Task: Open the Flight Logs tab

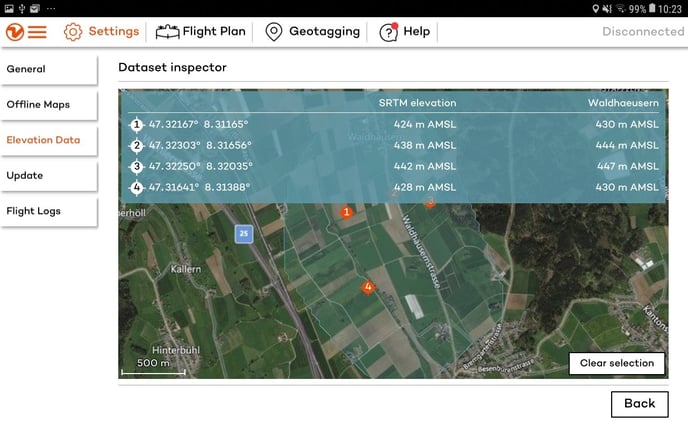Action: [48, 211]
